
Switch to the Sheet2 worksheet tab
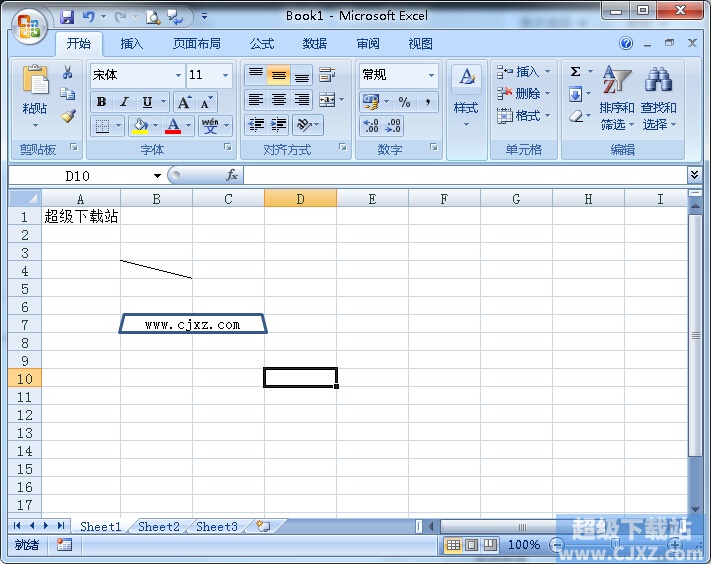[x=159, y=526]
